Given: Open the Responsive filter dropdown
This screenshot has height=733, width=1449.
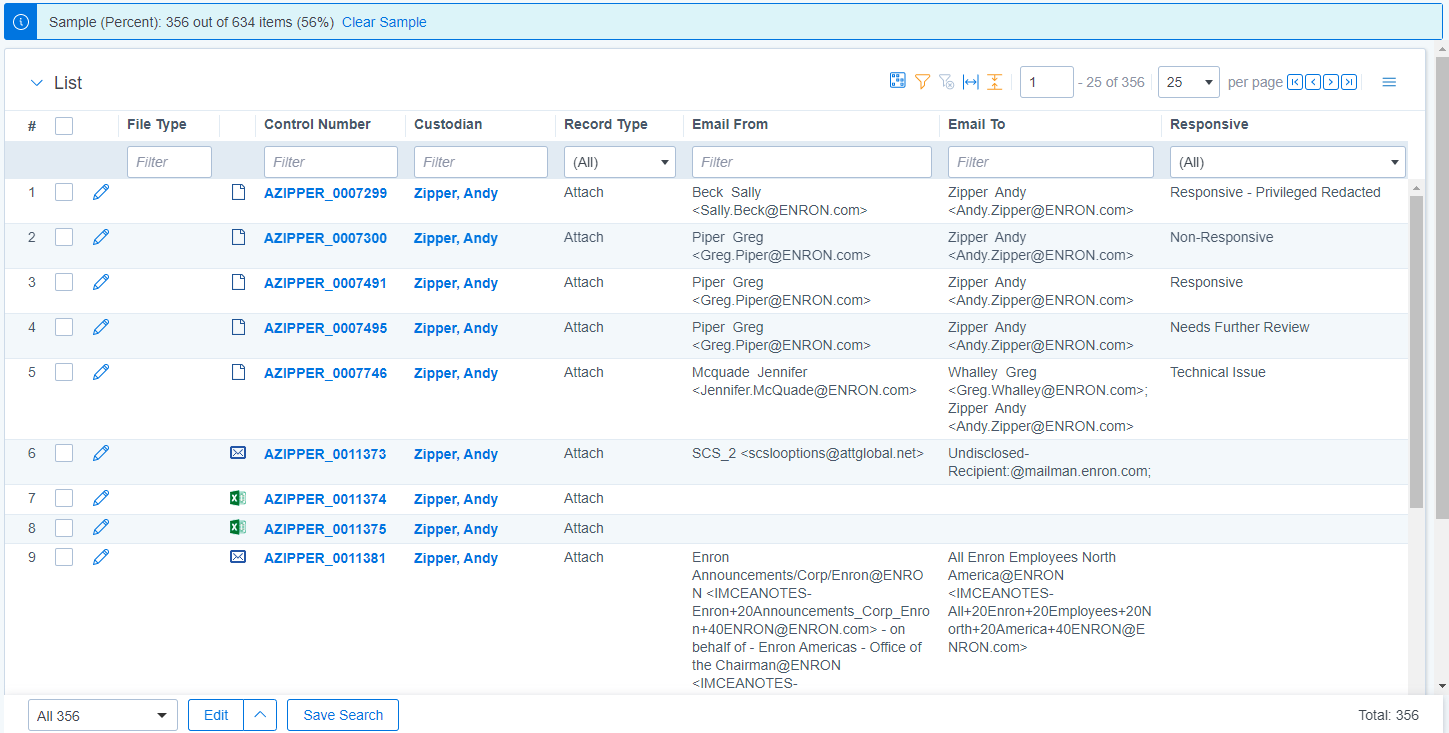Looking at the screenshot, I should click(x=1288, y=162).
